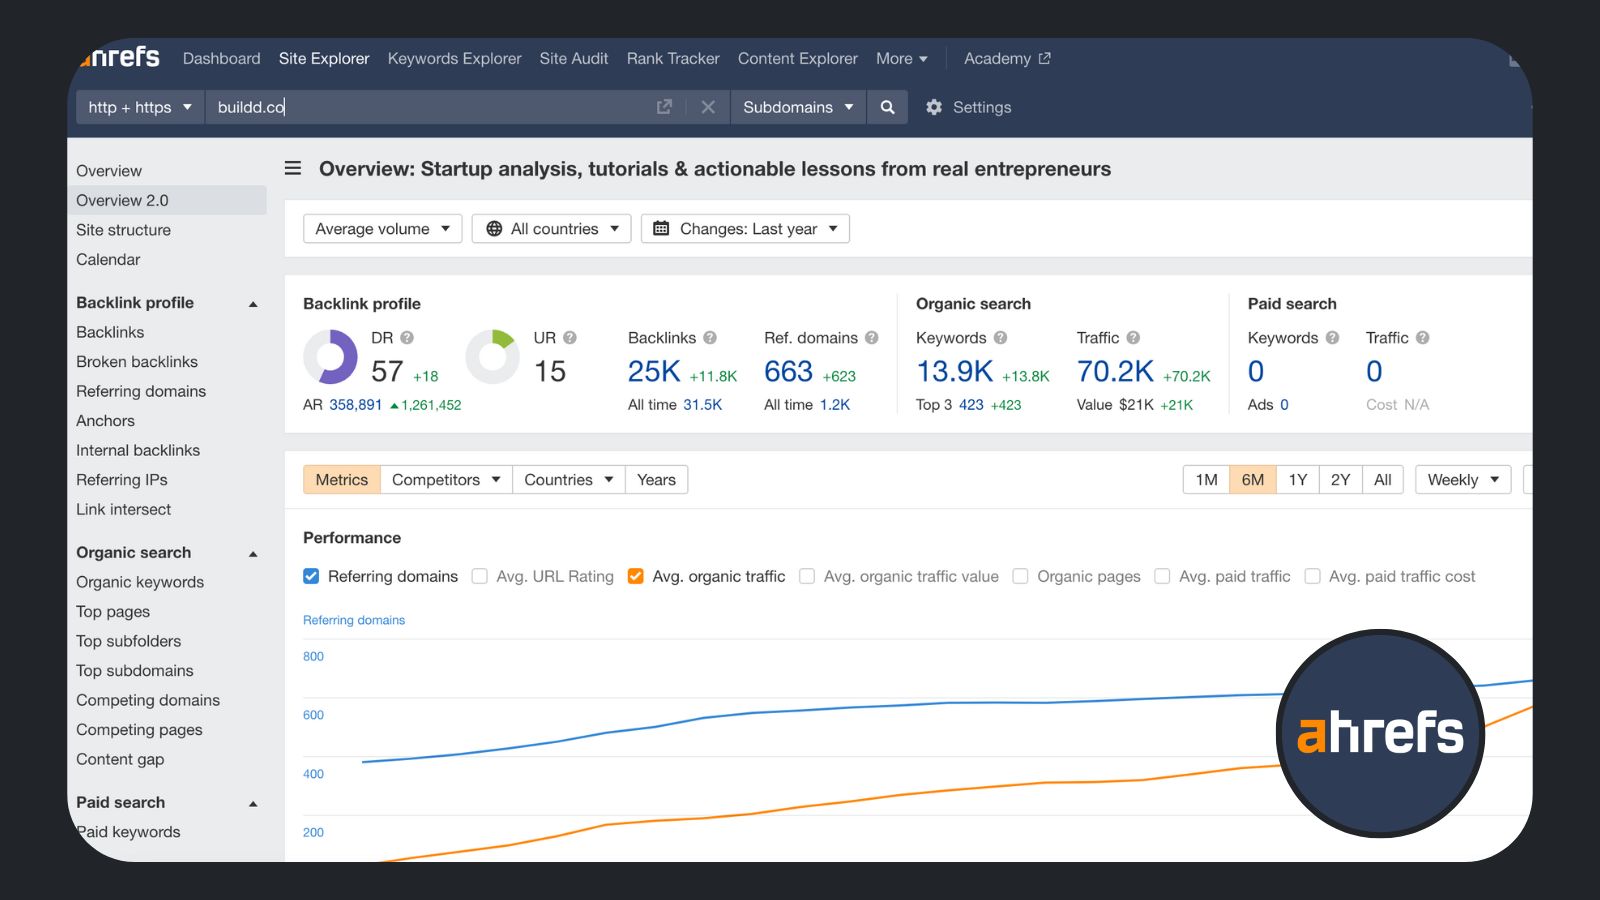The height and width of the screenshot is (900, 1600).
Task: Show help for UR metric
Action: [570, 338]
